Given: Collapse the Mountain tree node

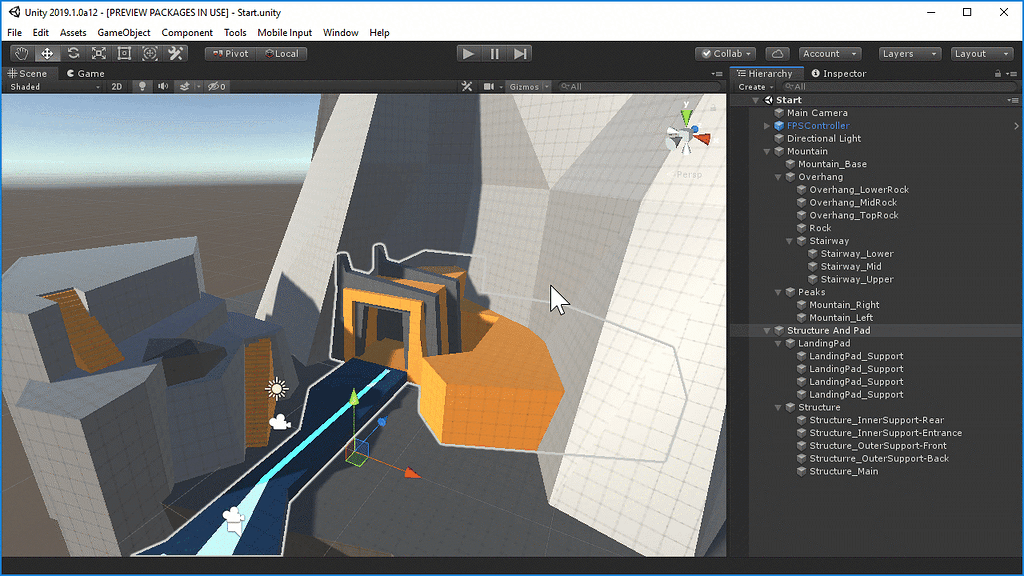Looking at the screenshot, I should (767, 152).
